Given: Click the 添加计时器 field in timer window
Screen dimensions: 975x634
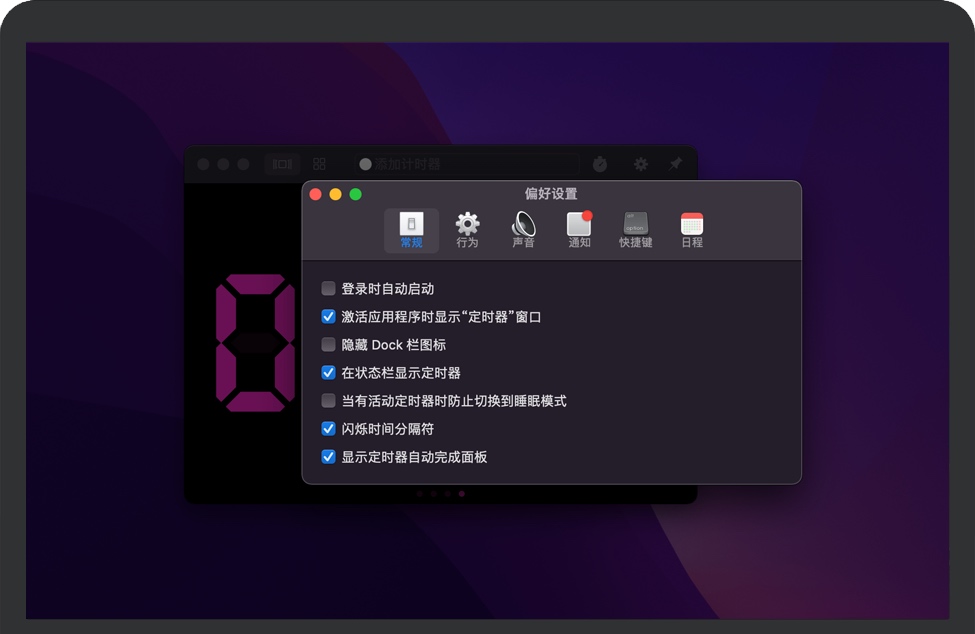Looking at the screenshot, I should 468,164.
